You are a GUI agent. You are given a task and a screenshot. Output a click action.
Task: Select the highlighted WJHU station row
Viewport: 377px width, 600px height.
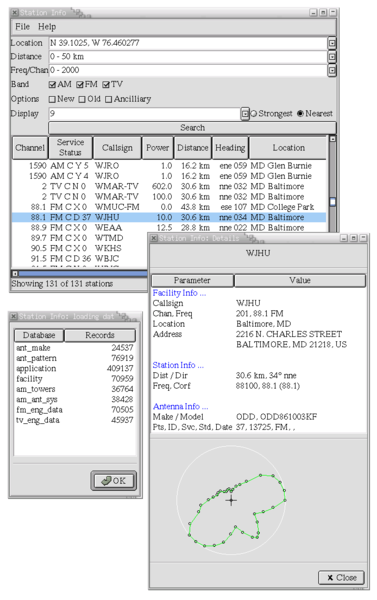click(x=169, y=217)
